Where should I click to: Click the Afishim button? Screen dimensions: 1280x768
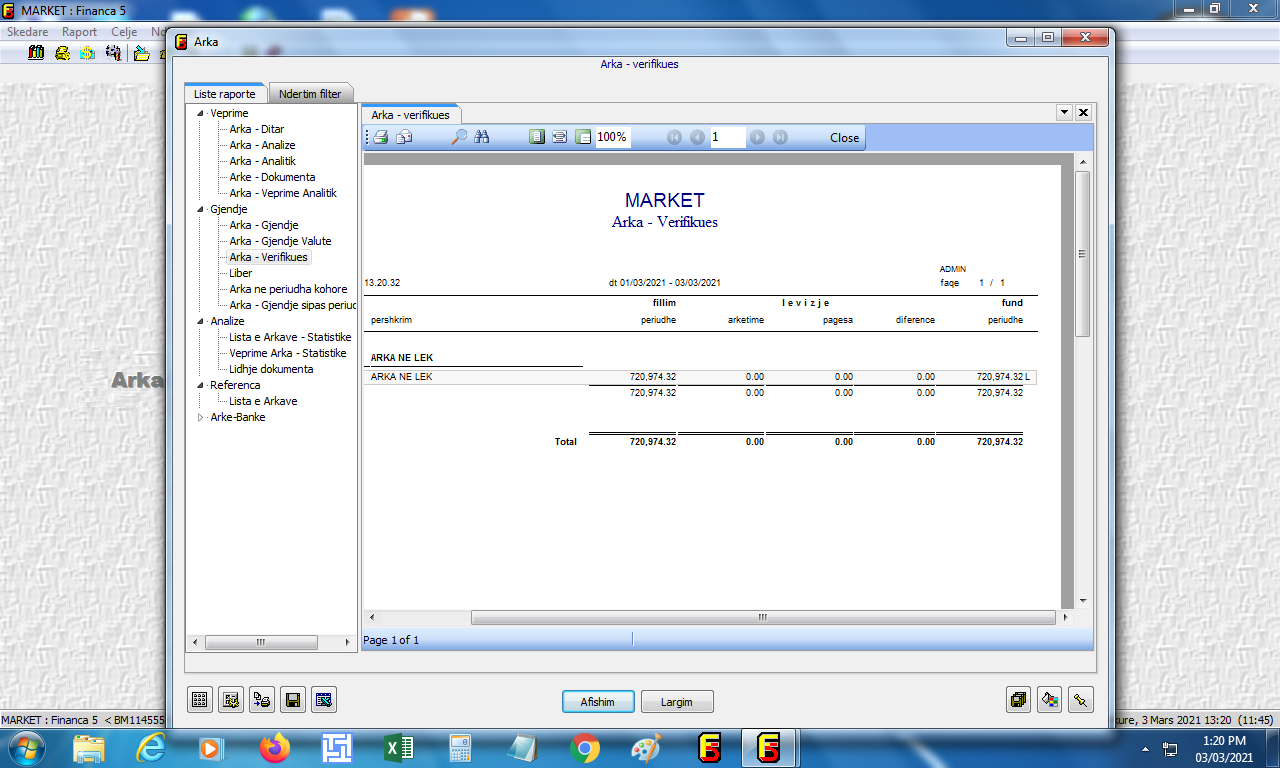[598, 702]
